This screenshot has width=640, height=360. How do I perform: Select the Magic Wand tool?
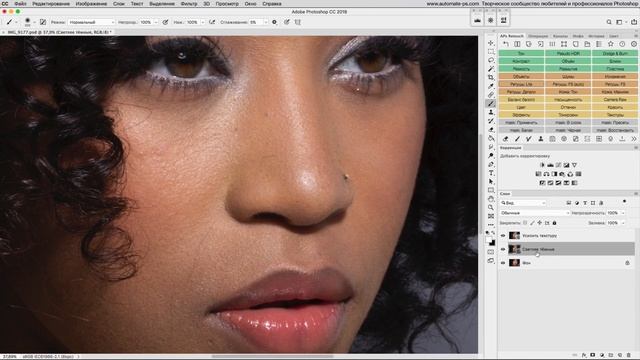pos(491,69)
